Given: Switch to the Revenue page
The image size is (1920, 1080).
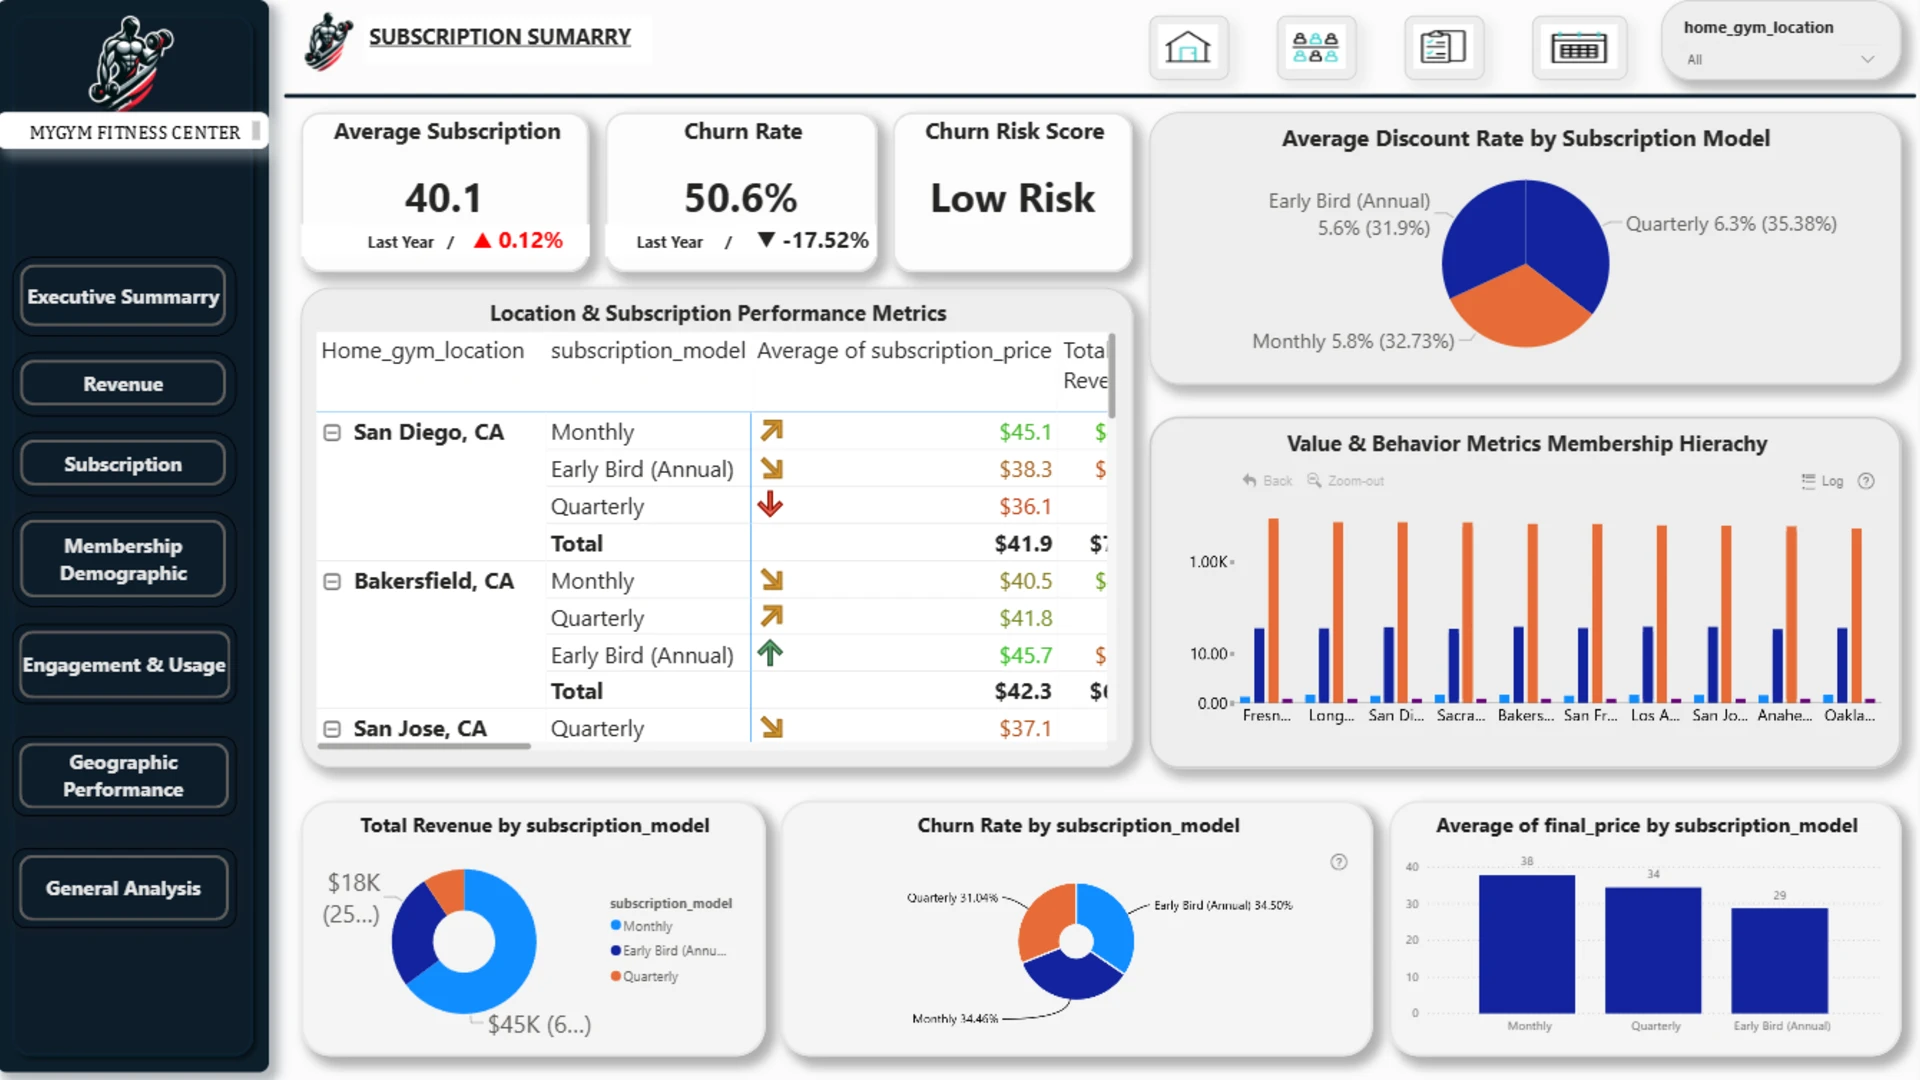Looking at the screenshot, I should [x=123, y=384].
